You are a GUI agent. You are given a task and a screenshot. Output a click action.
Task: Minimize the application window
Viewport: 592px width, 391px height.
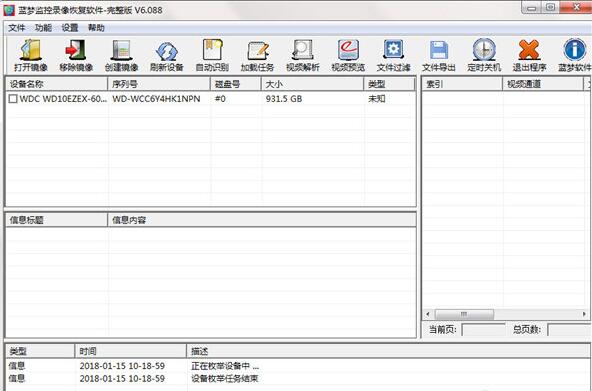pyautogui.click(x=532, y=8)
